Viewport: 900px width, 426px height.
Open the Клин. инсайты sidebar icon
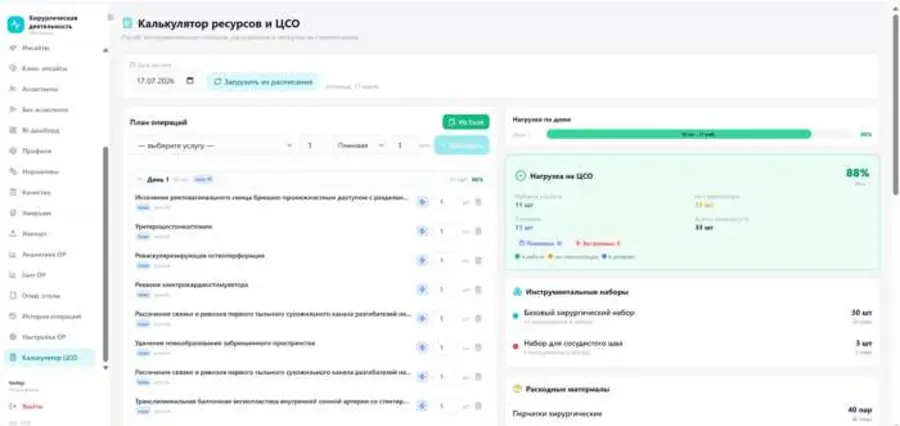click(x=13, y=69)
